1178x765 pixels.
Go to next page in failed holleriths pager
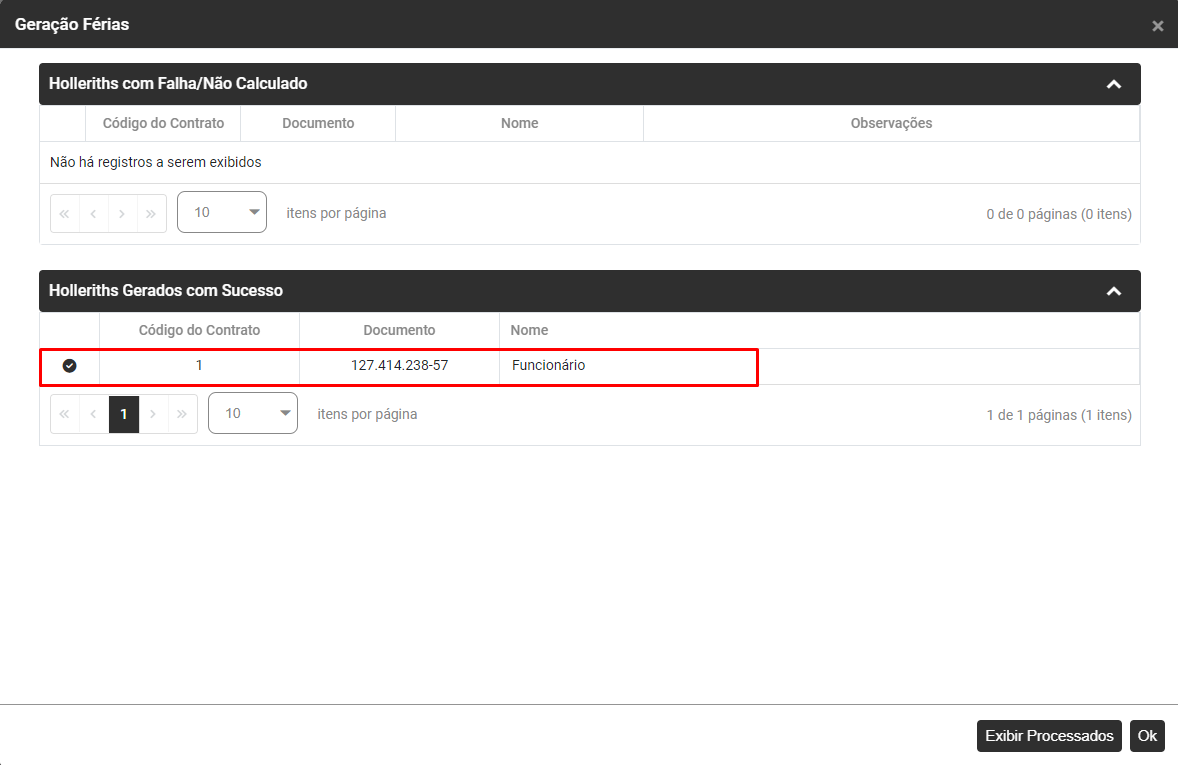coord(123,213)
